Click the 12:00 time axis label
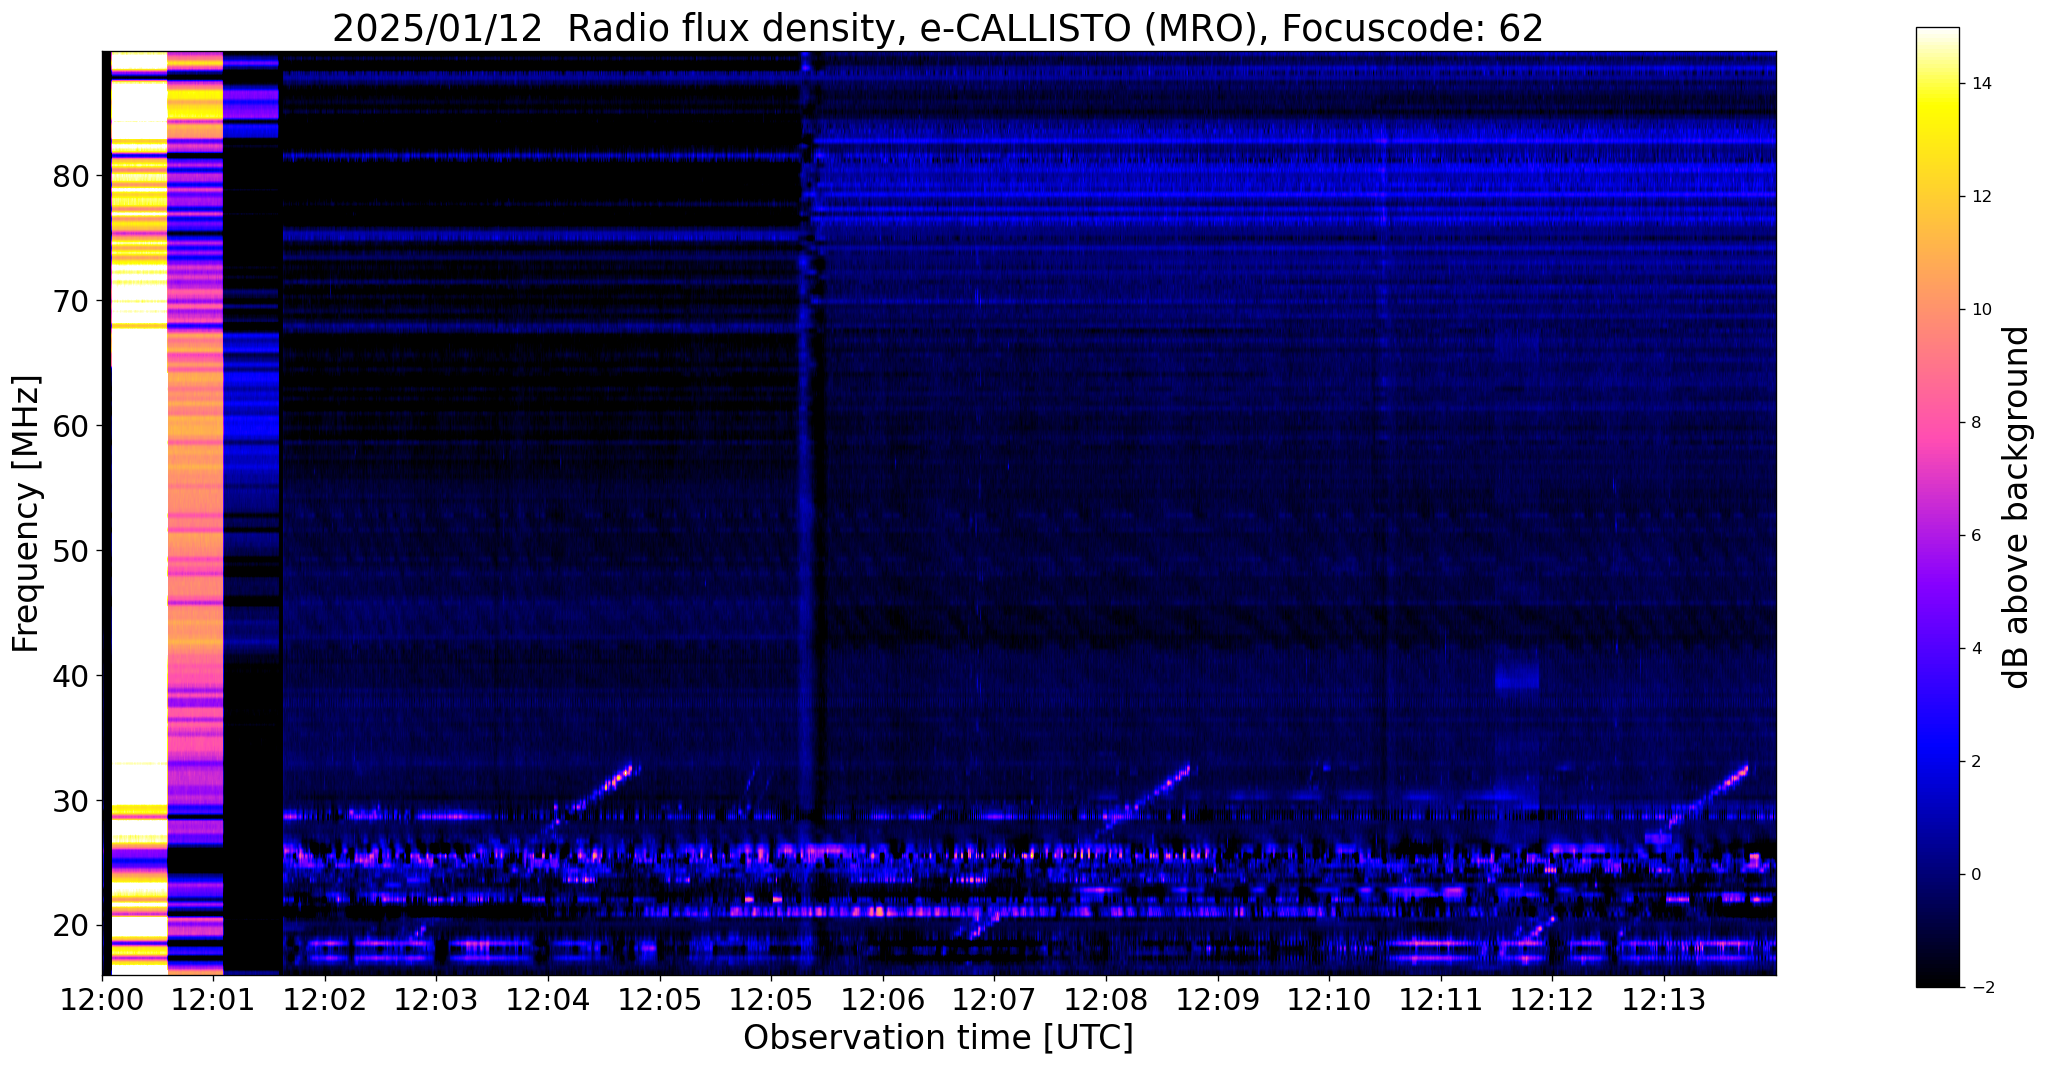 point(102,1000)
